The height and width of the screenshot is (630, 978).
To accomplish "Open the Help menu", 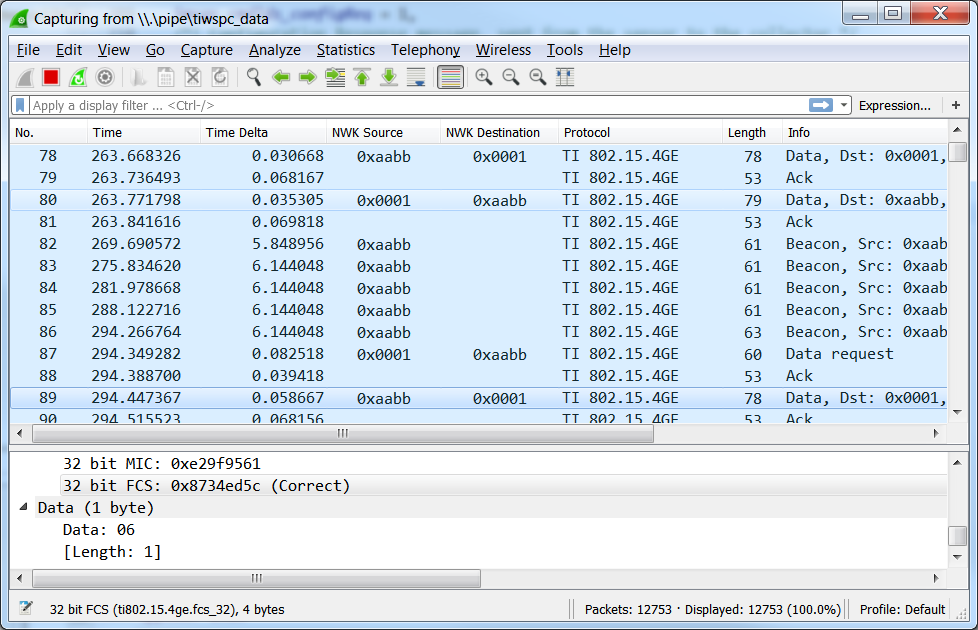I will click(614, 50).
